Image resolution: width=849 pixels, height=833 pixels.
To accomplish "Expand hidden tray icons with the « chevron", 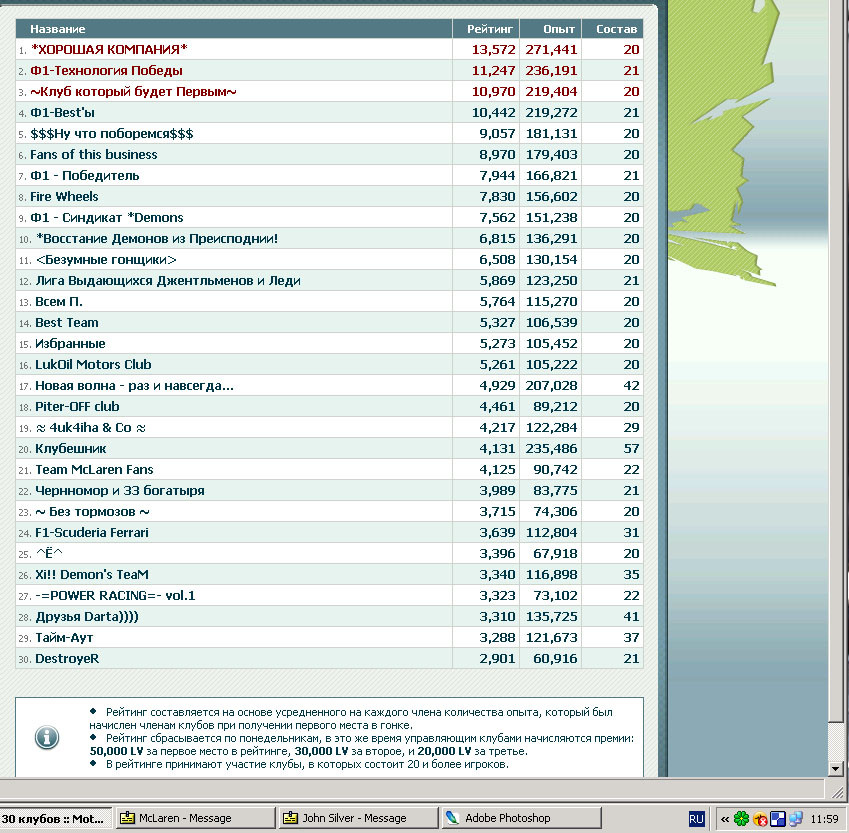I will tap(724, 819).
